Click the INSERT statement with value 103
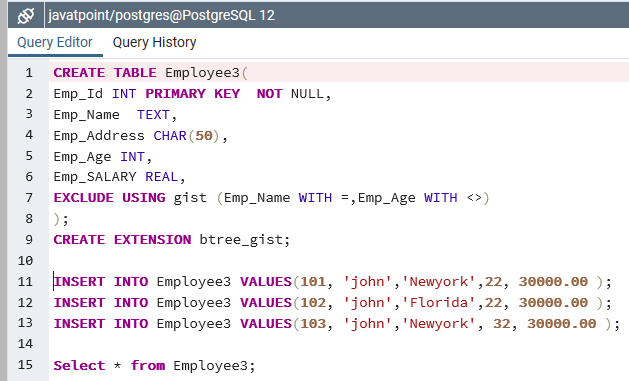Image resolution: width=629 pixels, height=381 pixels. click(337, 323)
